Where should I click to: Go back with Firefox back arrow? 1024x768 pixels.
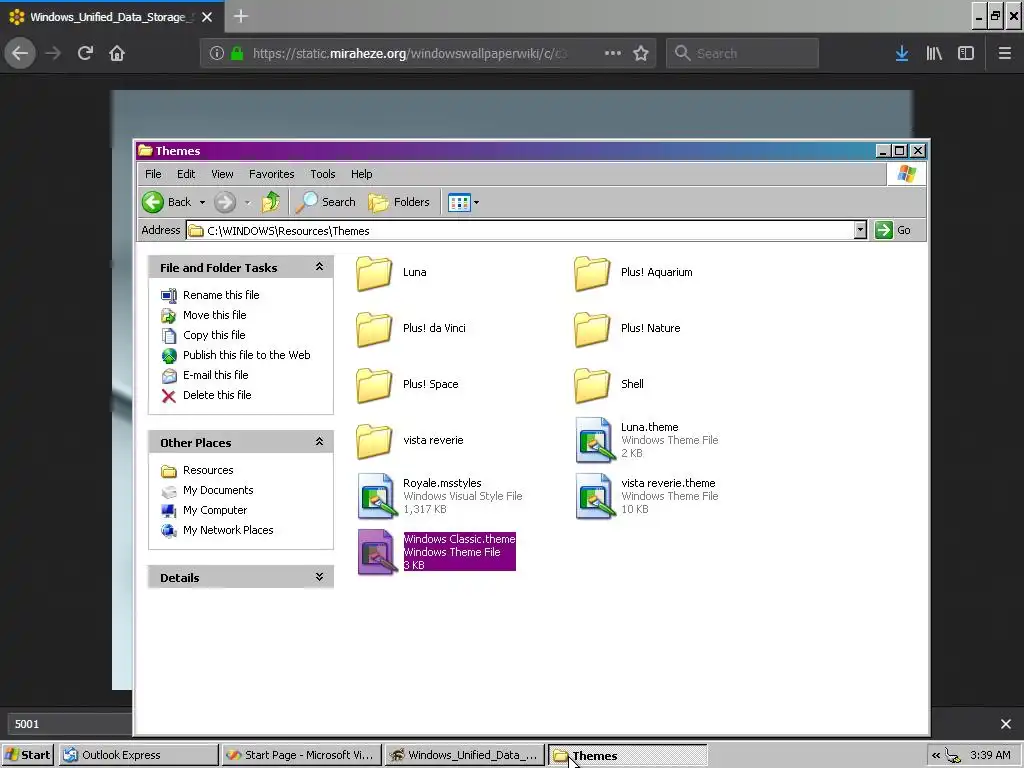(20, 53)
